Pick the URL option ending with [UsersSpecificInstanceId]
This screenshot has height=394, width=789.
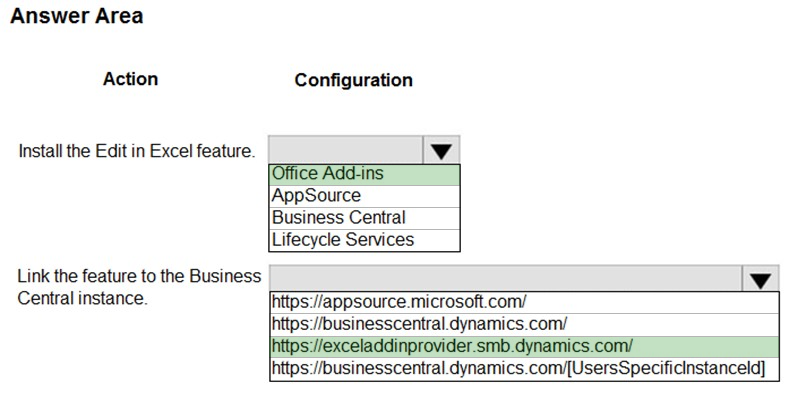[524, 369]
